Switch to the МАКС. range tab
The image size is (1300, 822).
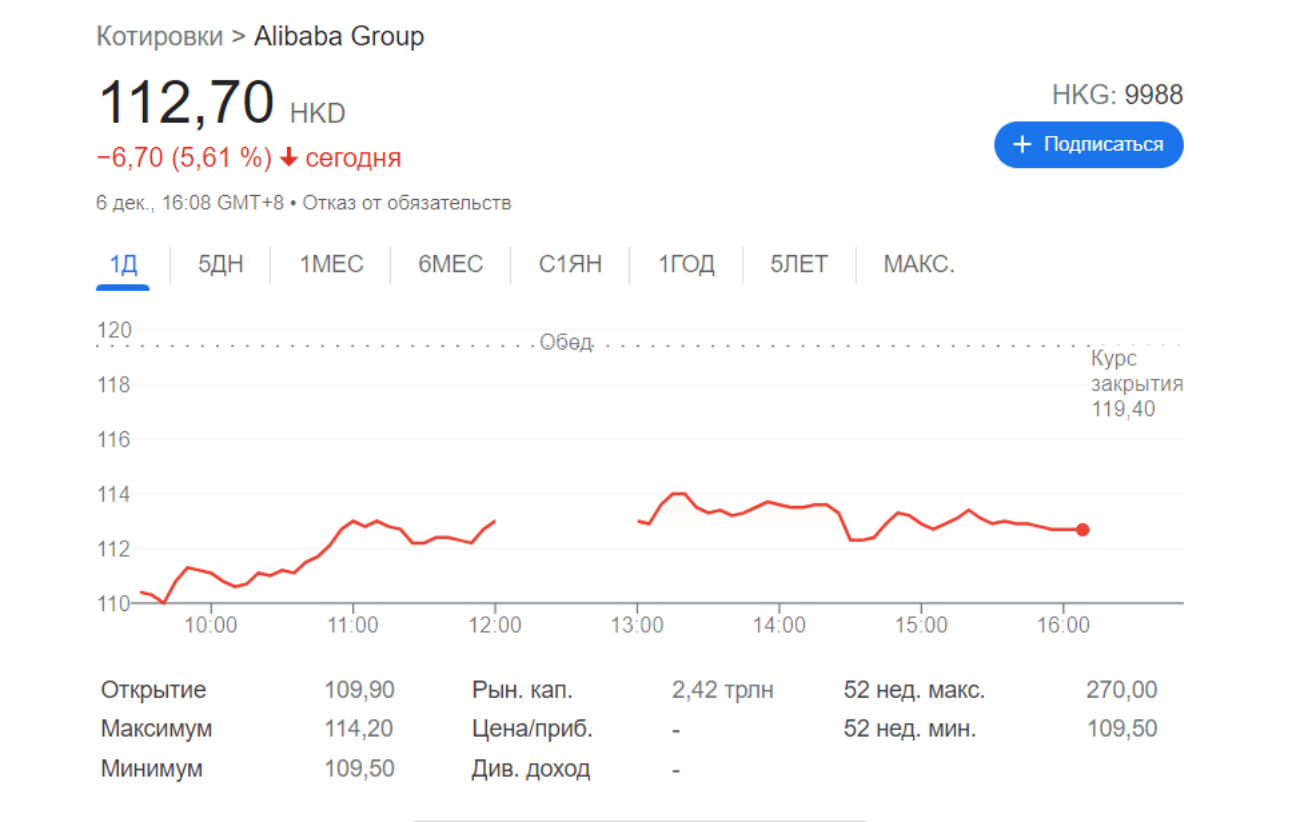919,265
